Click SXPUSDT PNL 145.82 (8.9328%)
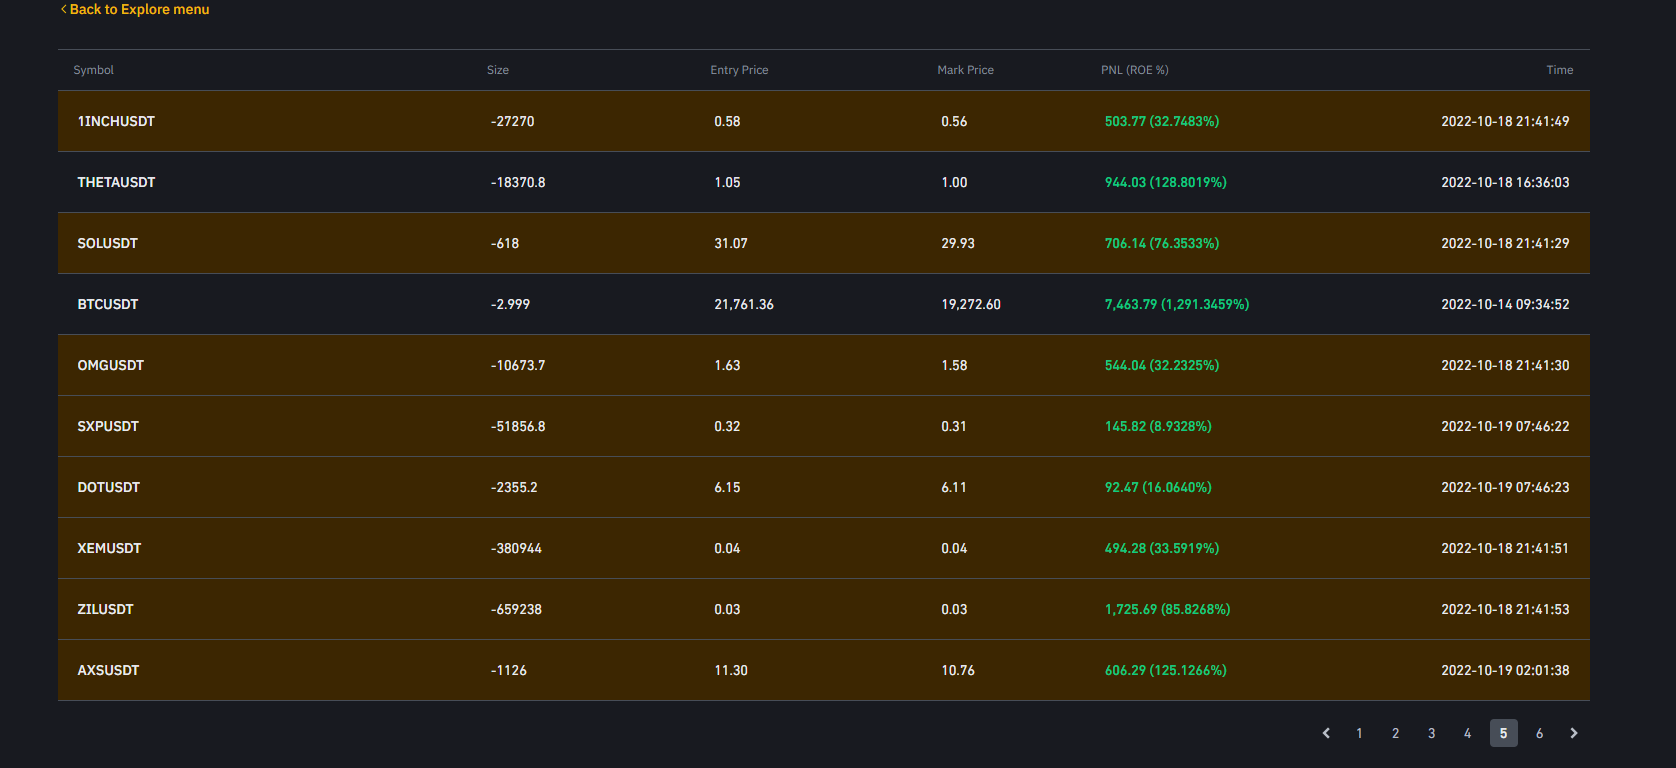1676x768 pixels. click(x=1158, y=426)
